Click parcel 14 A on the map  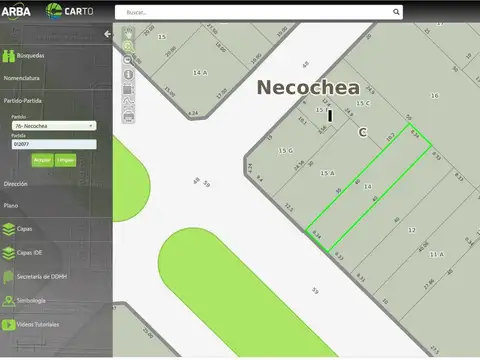coord(200,73)
